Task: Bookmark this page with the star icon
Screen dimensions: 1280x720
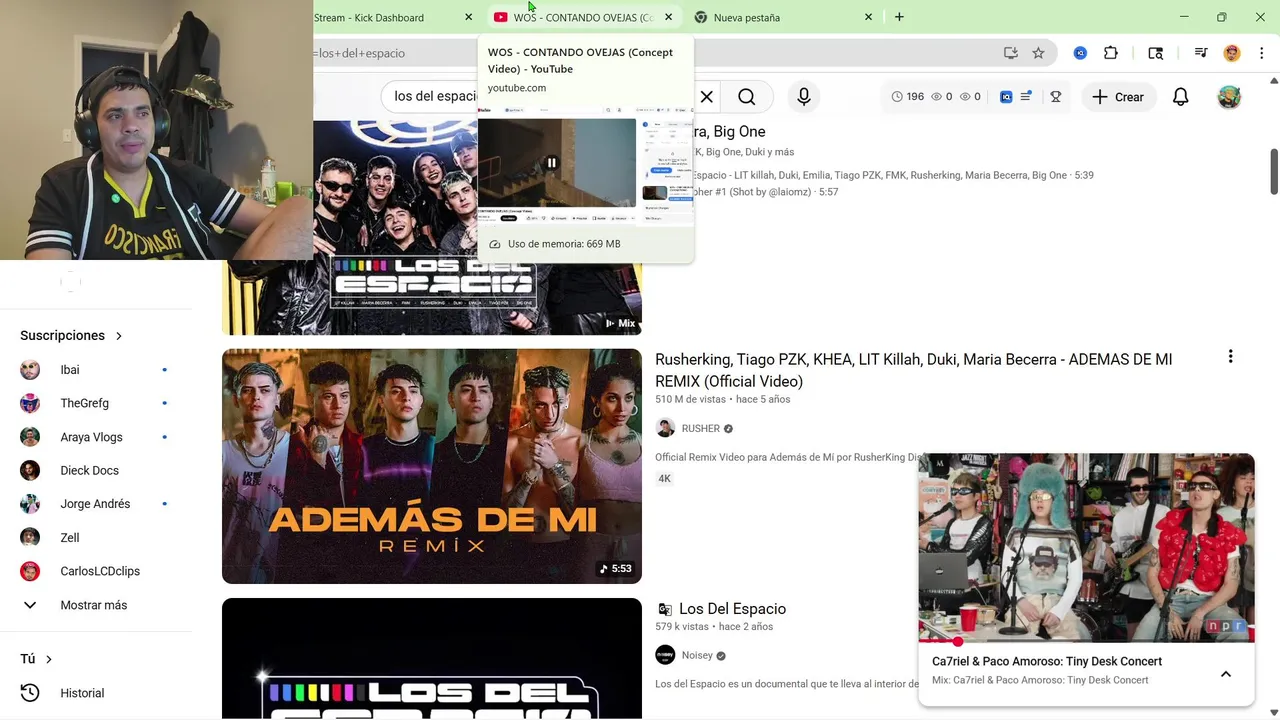Action: click(x=1038, y=53)
